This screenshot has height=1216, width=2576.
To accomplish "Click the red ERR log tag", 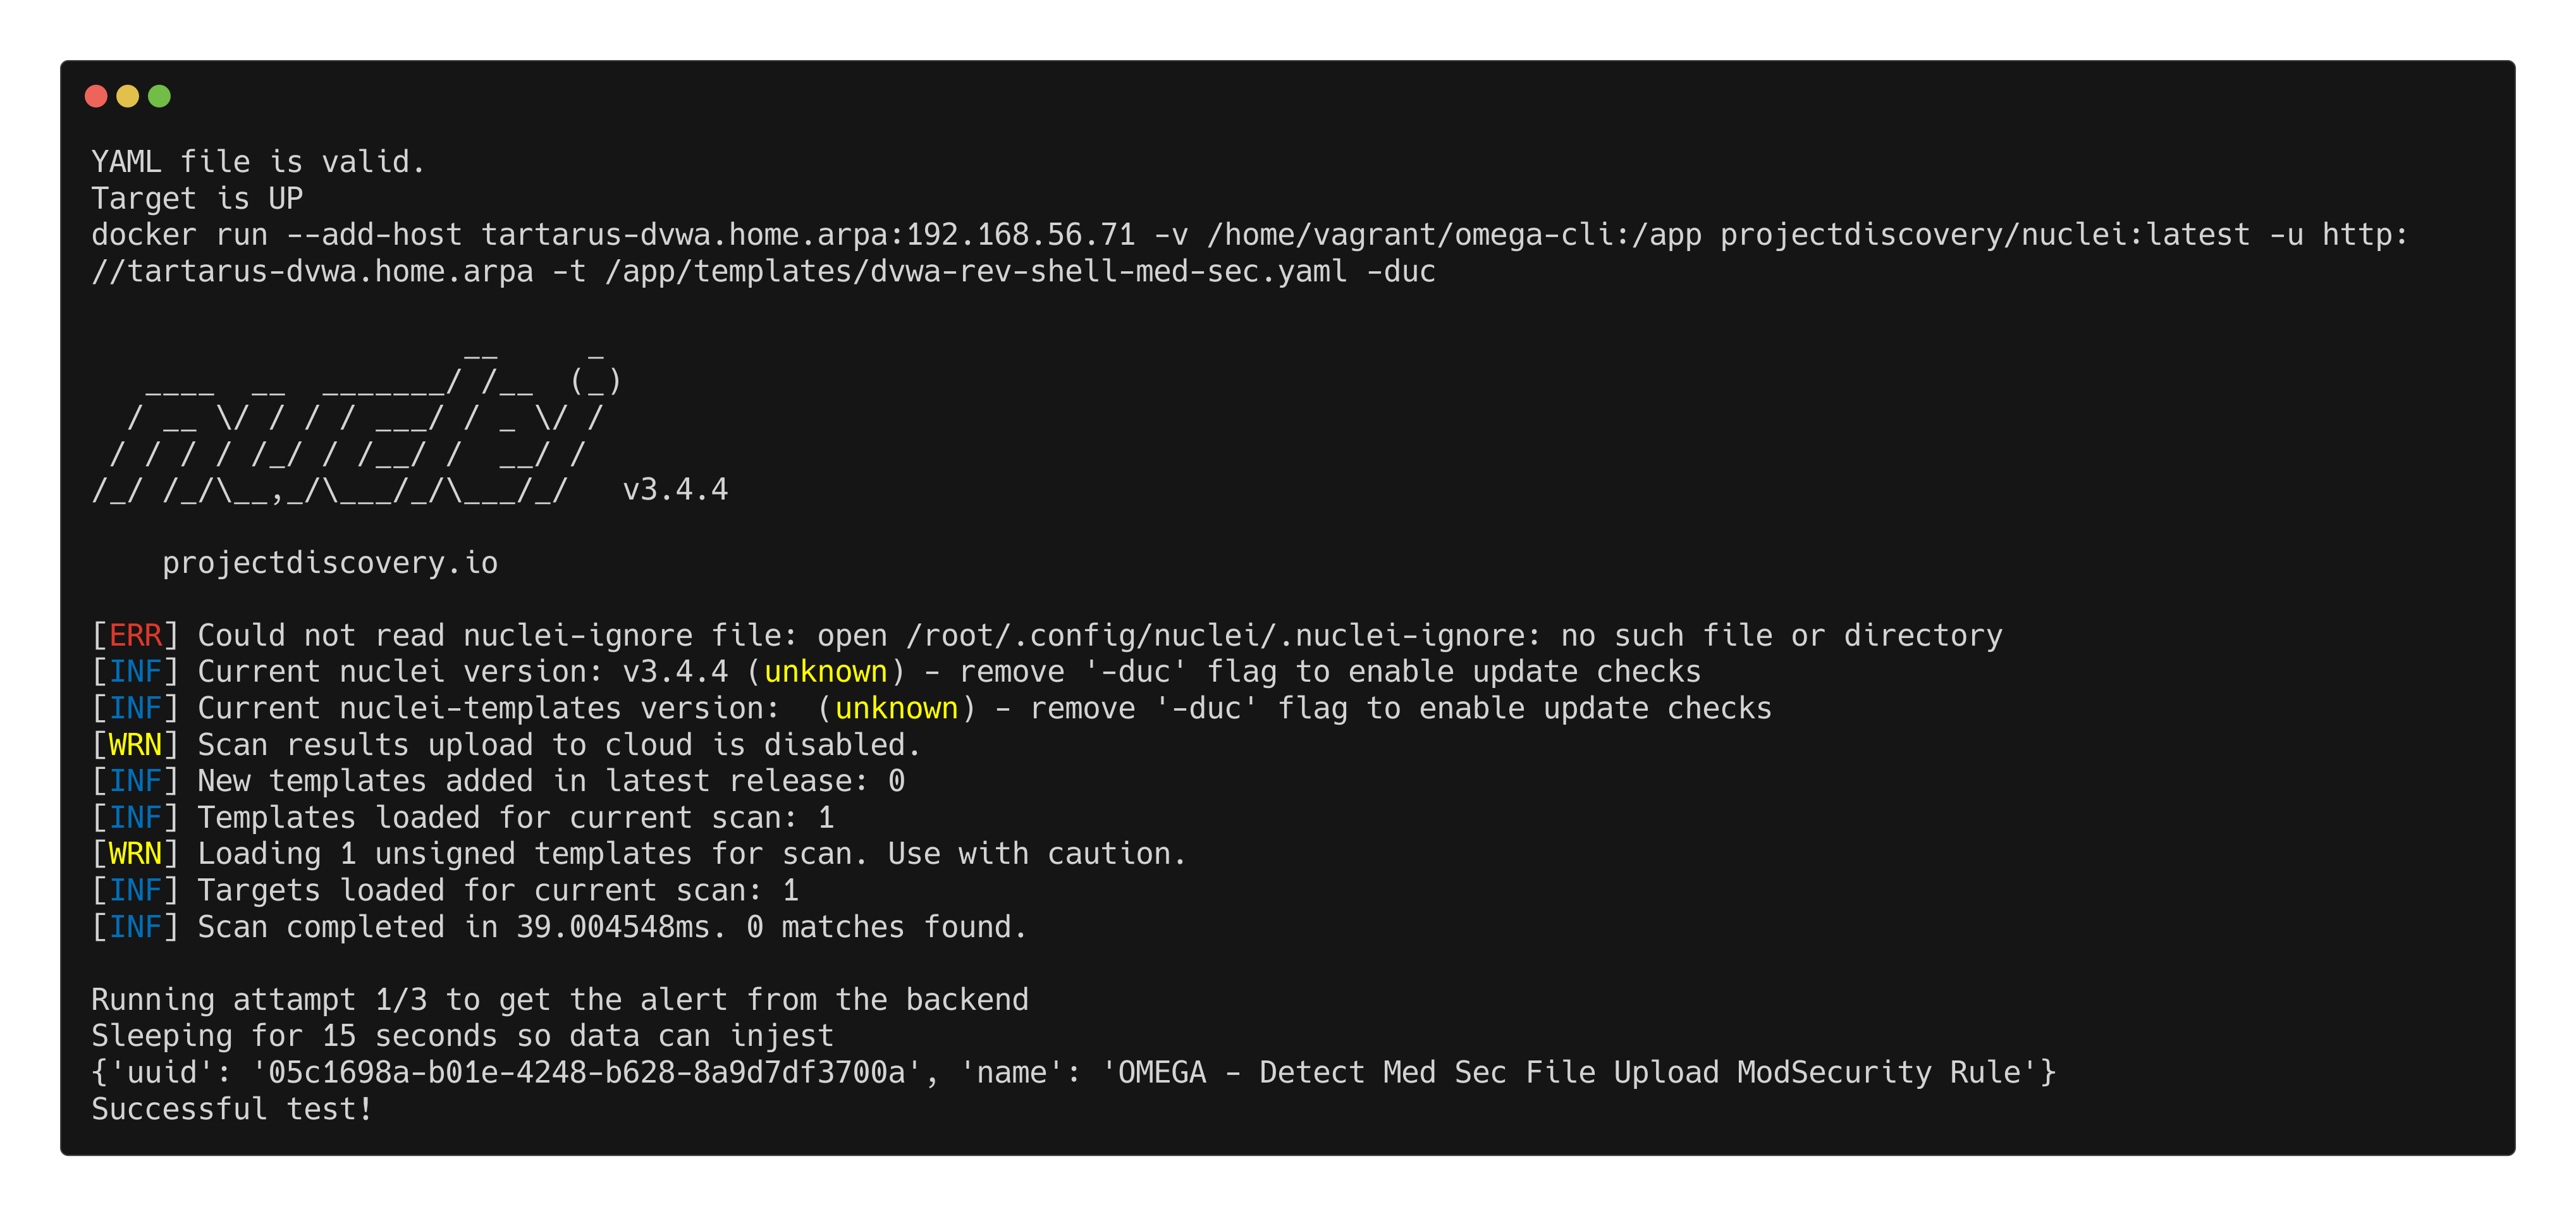I will [135, 635].
